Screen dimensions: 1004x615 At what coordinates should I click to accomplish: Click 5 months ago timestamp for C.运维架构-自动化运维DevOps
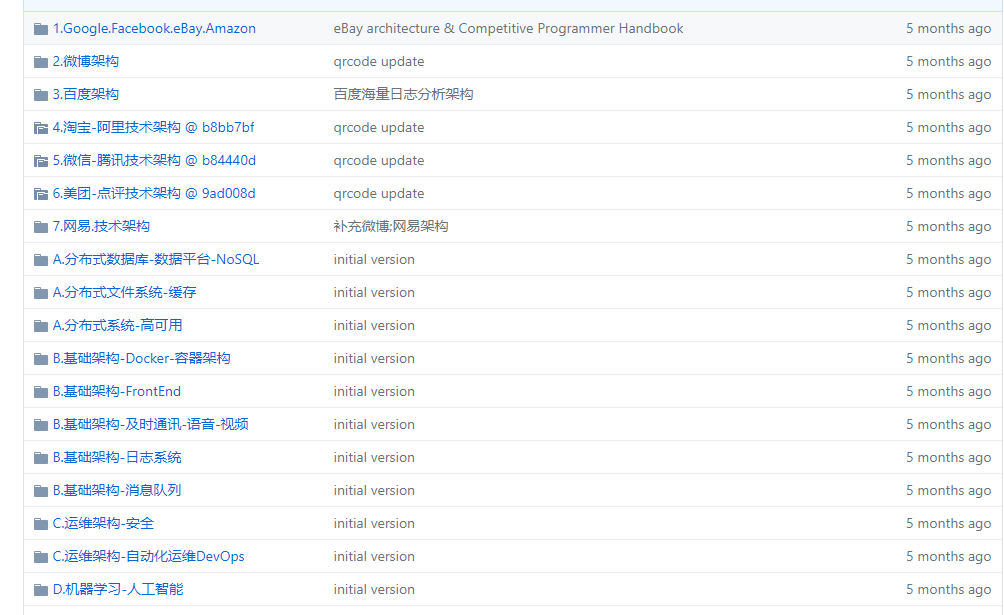click(948, 556)
